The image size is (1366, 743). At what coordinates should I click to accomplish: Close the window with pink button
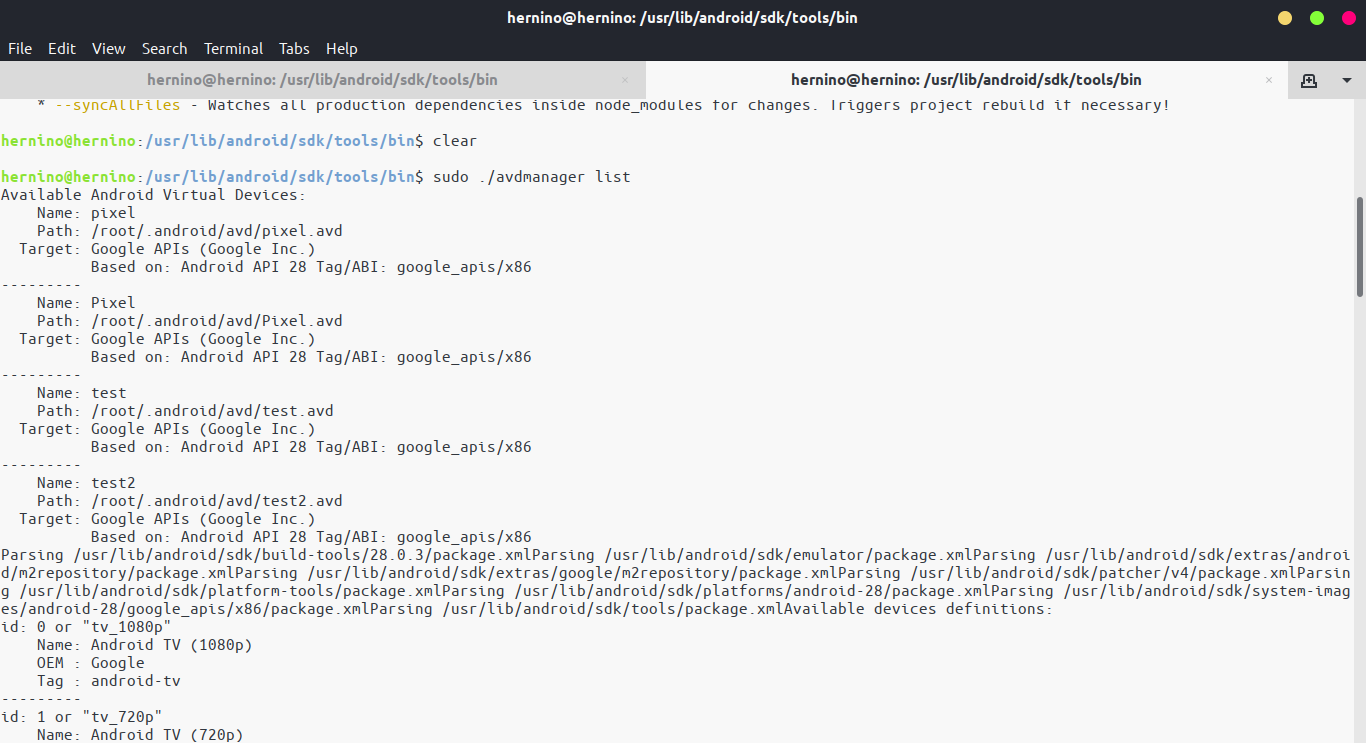(1348, 18)
